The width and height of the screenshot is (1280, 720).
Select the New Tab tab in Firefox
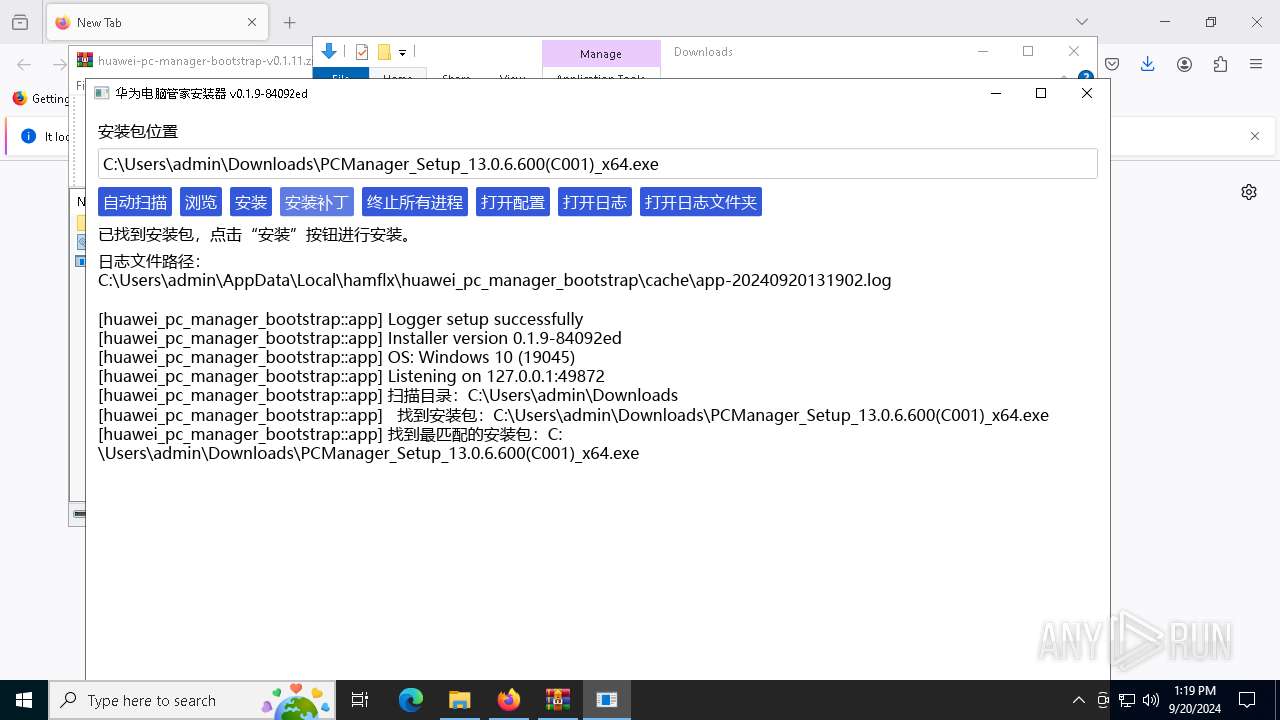[155, 22]
